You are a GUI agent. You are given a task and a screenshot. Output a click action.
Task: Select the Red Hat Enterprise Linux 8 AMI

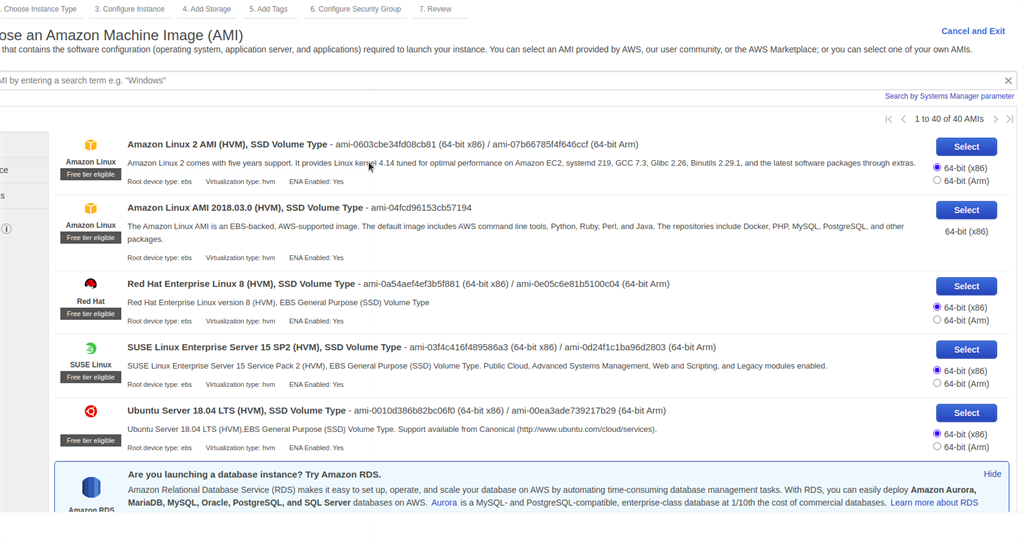tap(967, 286)
